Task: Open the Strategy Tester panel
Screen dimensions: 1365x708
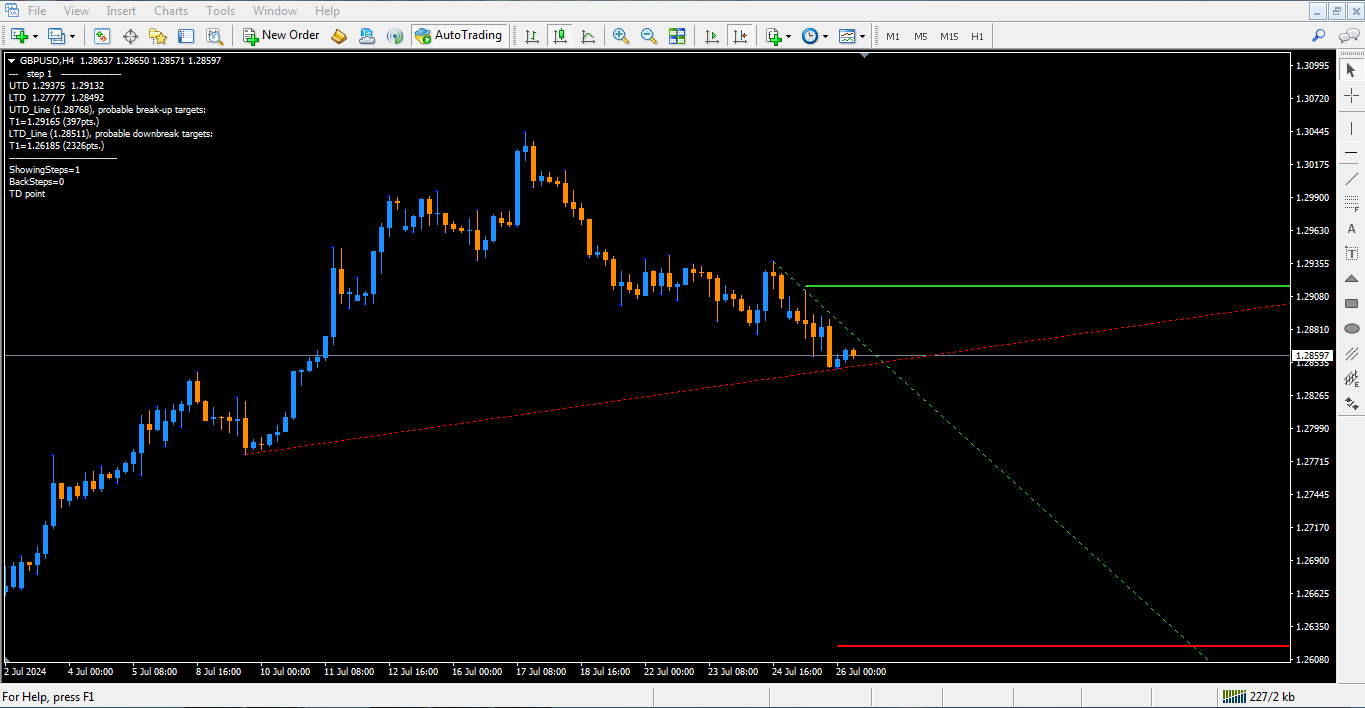Action: 214,36
